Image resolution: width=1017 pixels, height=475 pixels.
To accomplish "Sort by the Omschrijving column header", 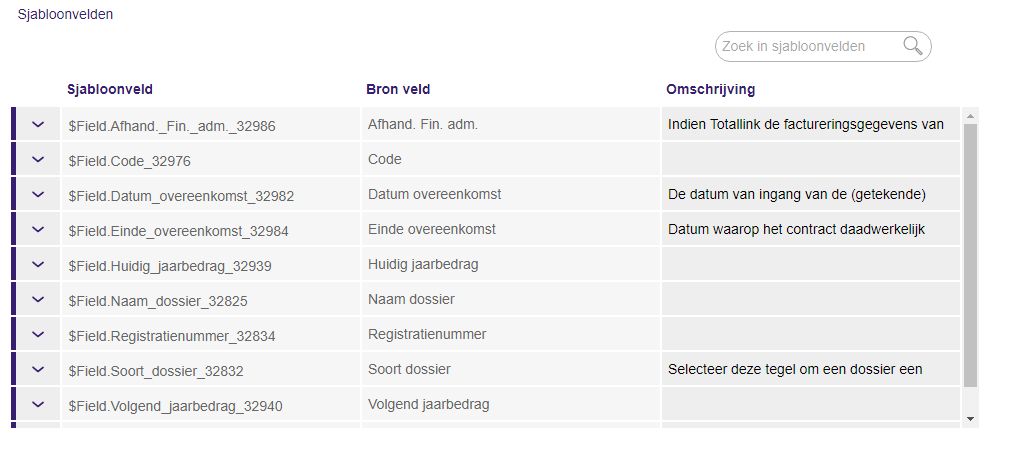I will tap(710, 90).
